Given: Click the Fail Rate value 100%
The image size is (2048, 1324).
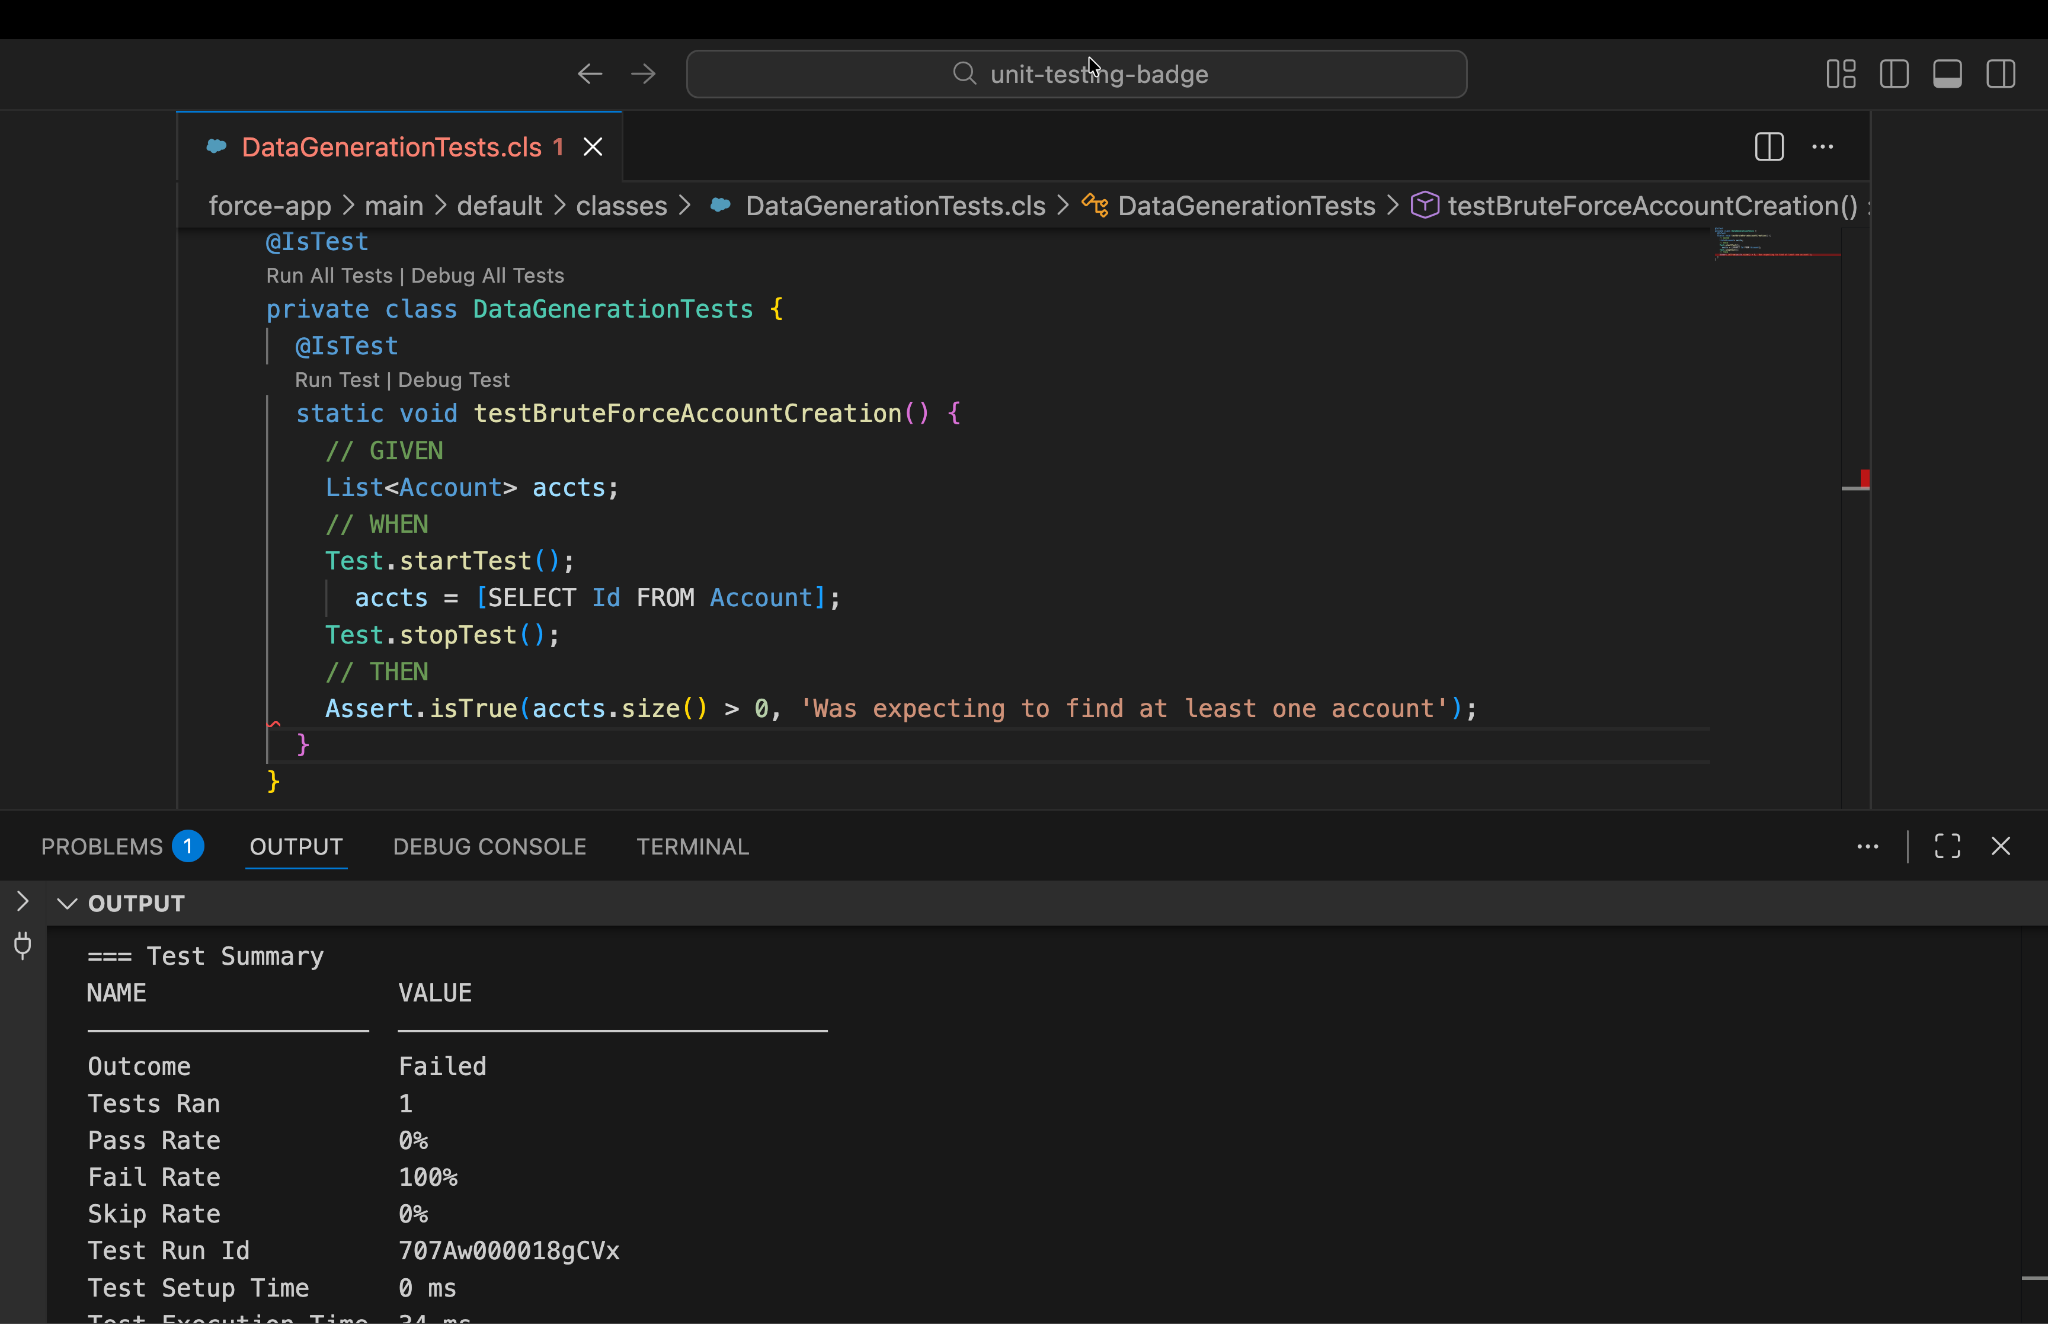Looking at the screenshot, I should pos(428,1178).
